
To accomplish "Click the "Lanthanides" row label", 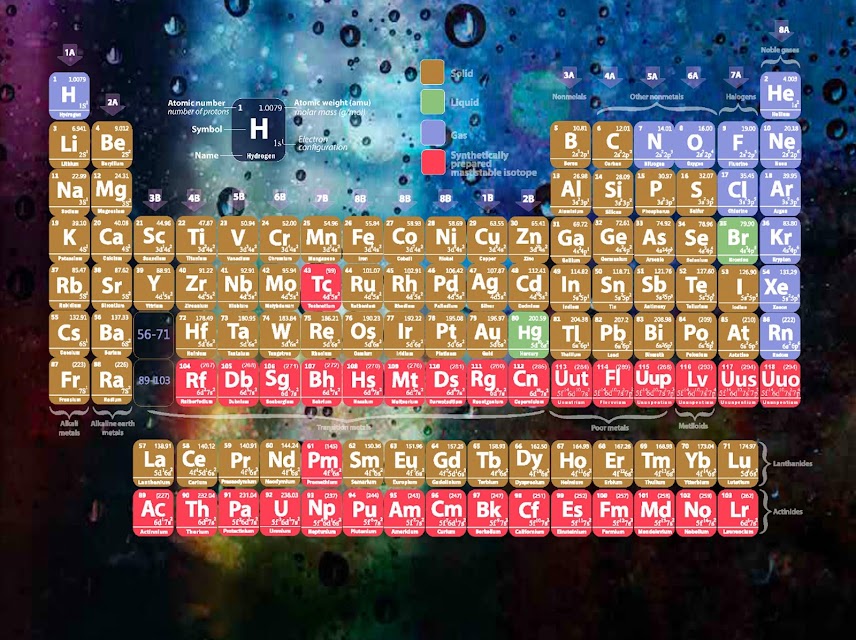I will [x=793, y=463].
